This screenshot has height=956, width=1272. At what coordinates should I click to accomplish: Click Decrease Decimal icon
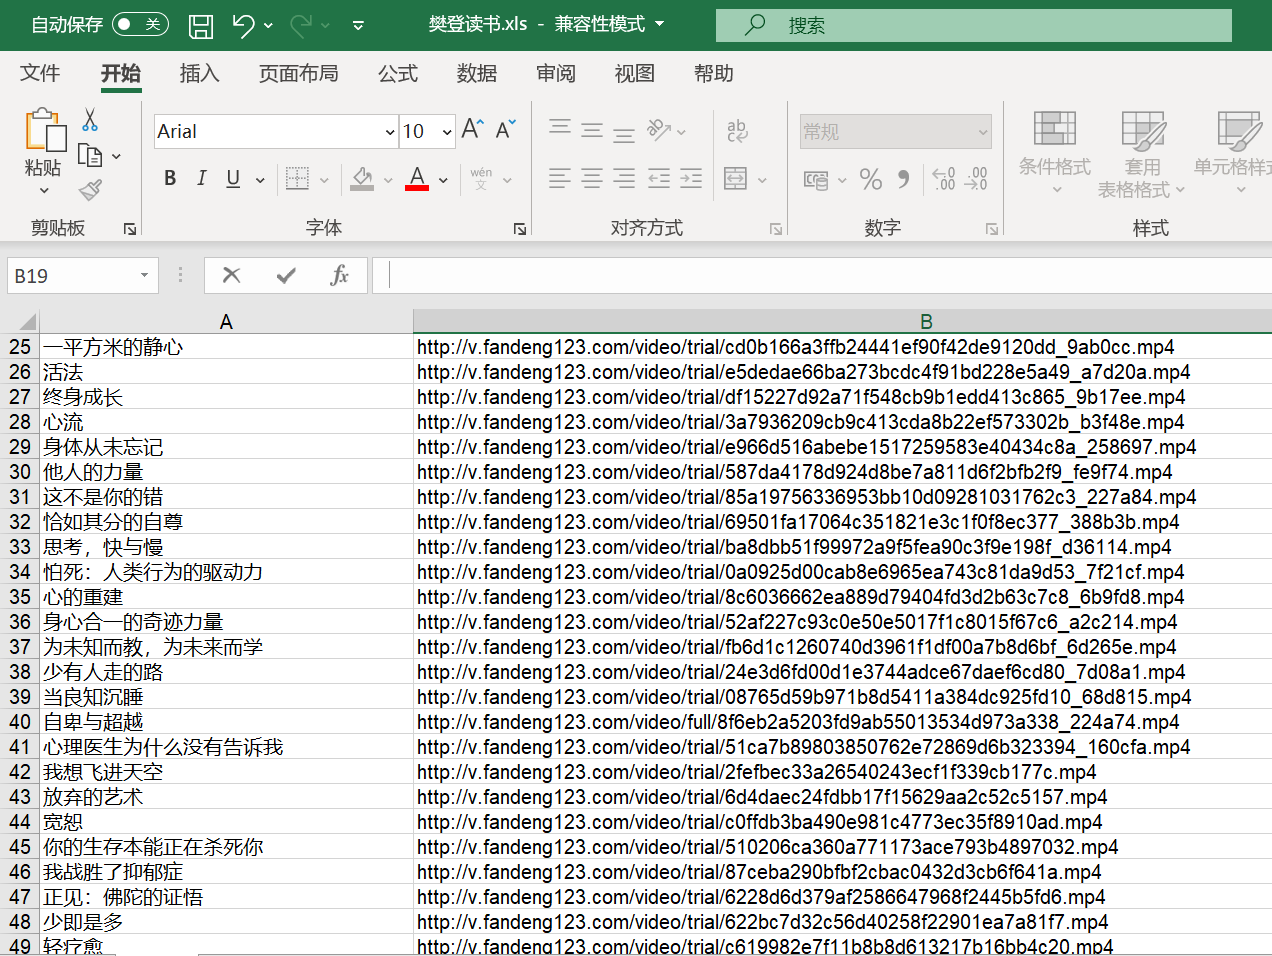click(x=976, y=179)
